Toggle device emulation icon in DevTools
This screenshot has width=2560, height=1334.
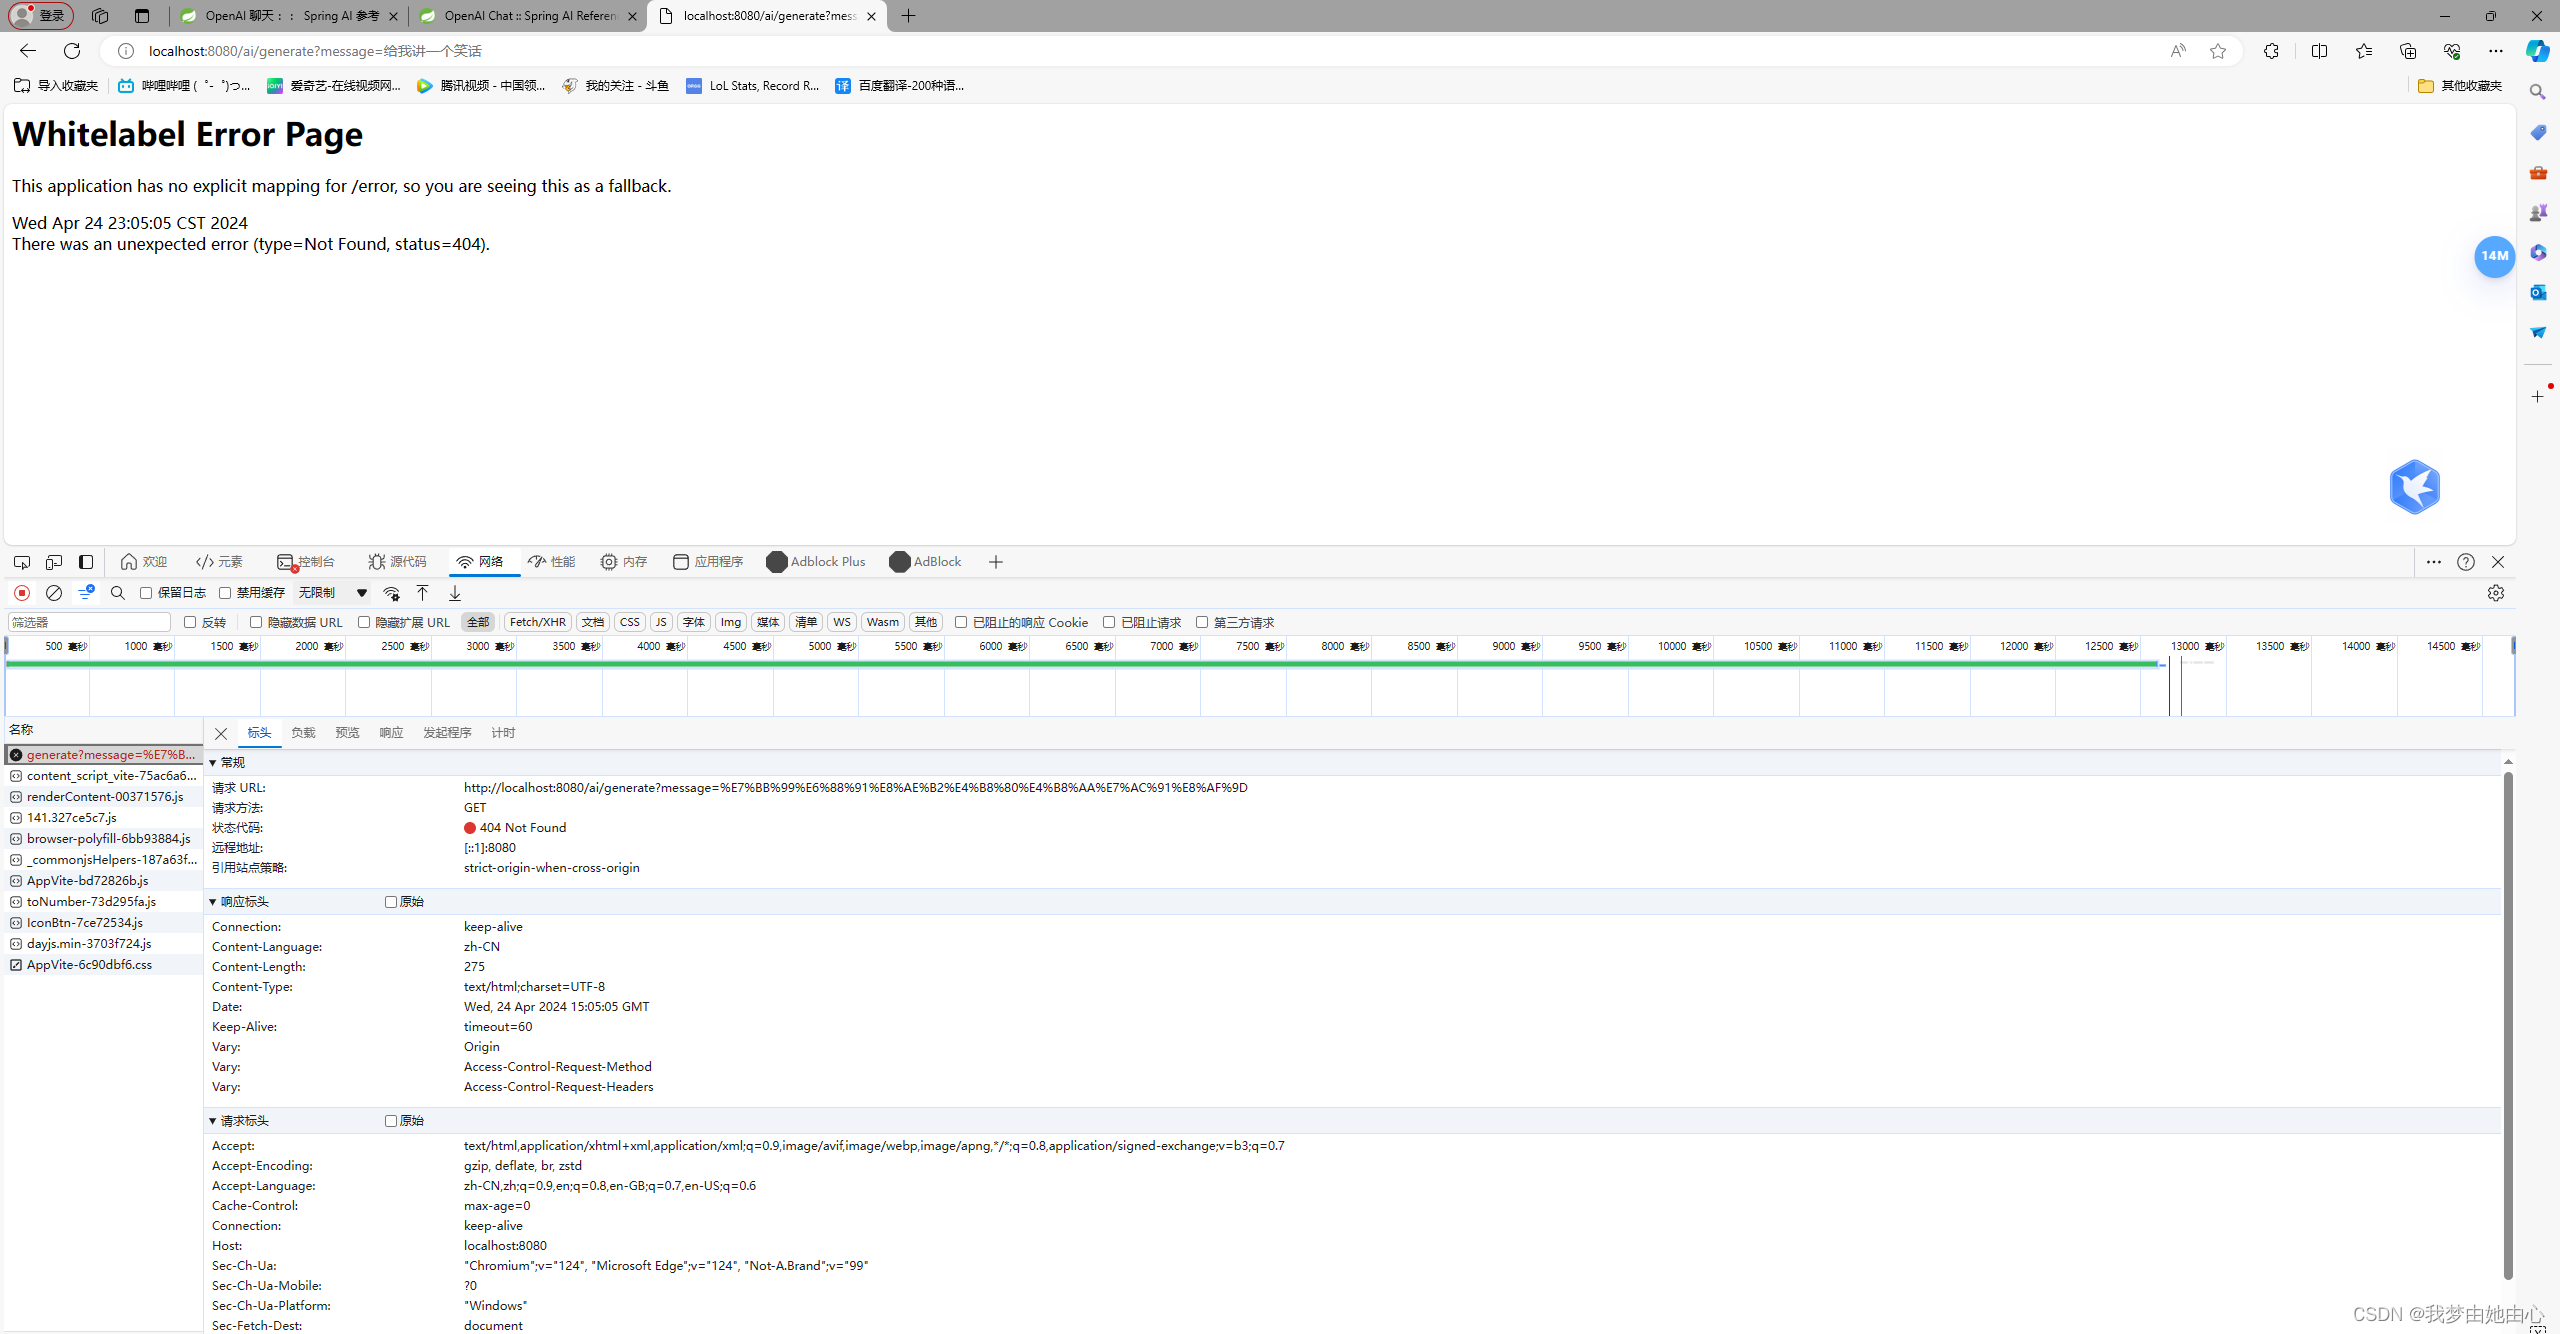click(x=54, y=562)
